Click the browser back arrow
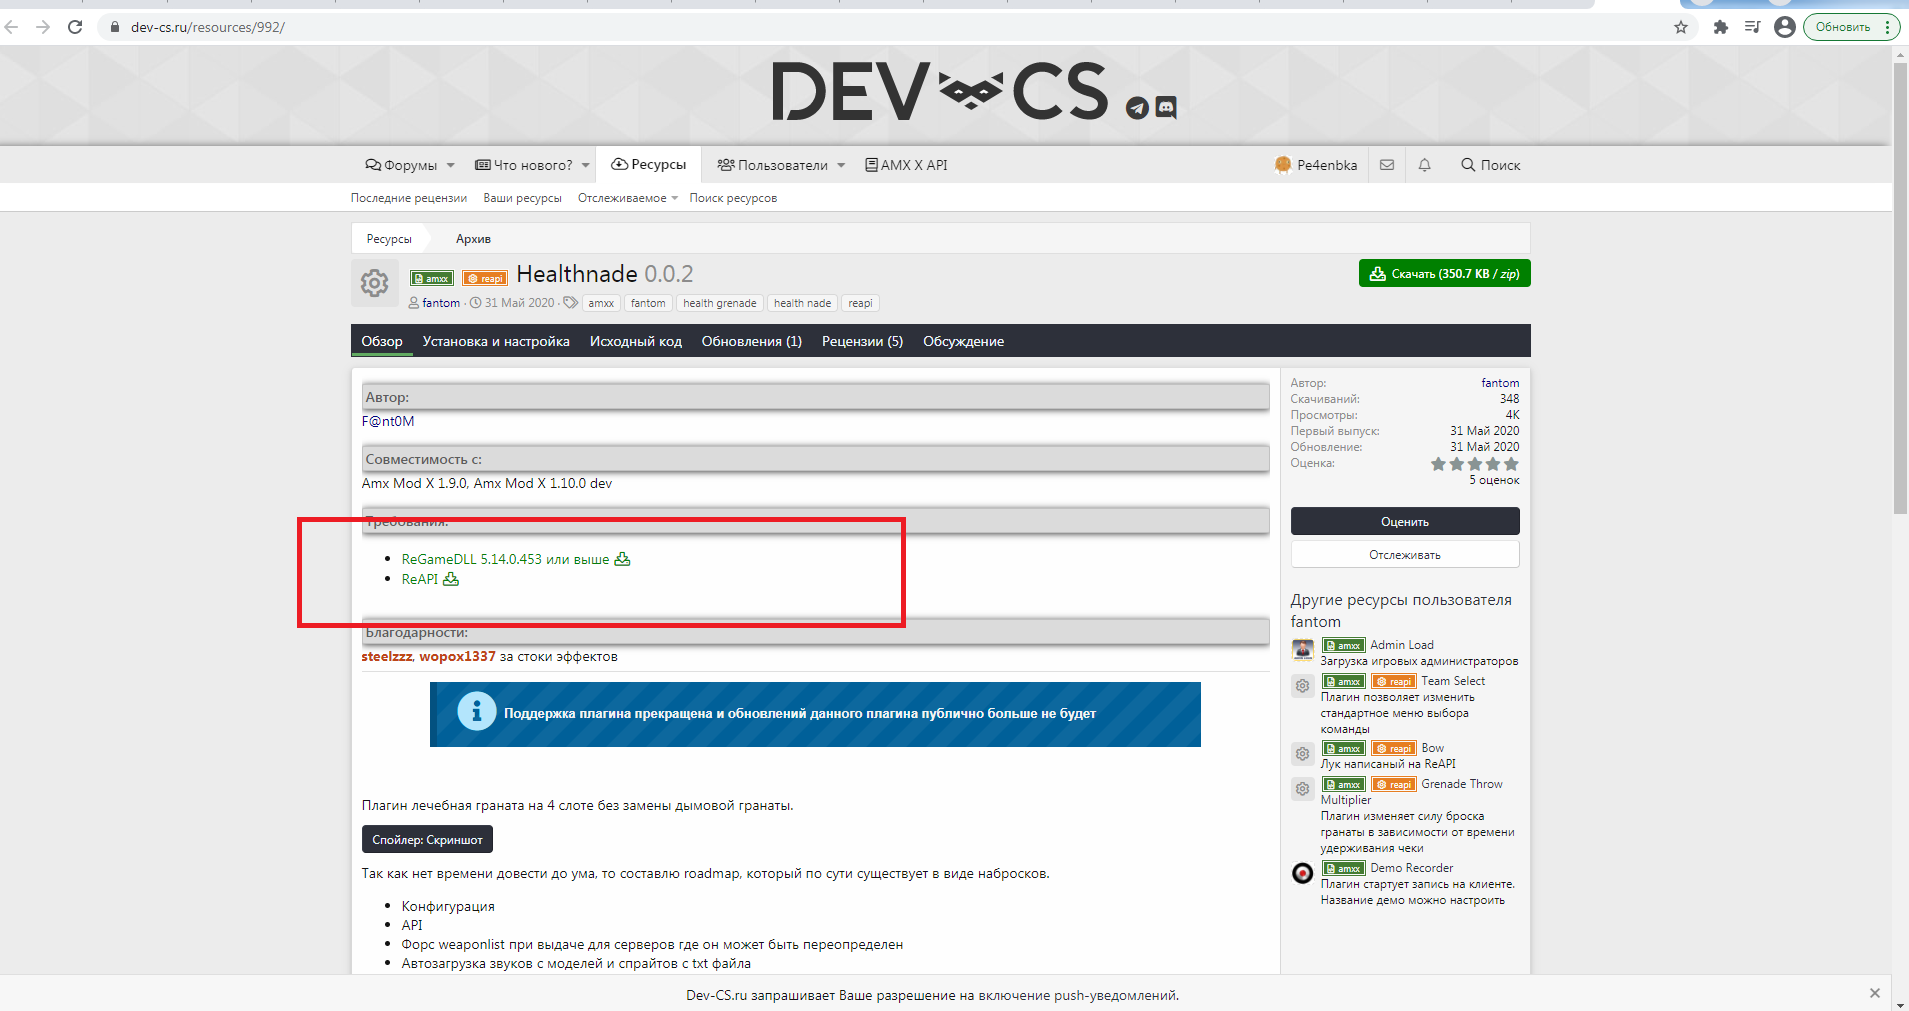Image resolution: width=1909 pixels, height=1011 pixels. click(12, 27)
